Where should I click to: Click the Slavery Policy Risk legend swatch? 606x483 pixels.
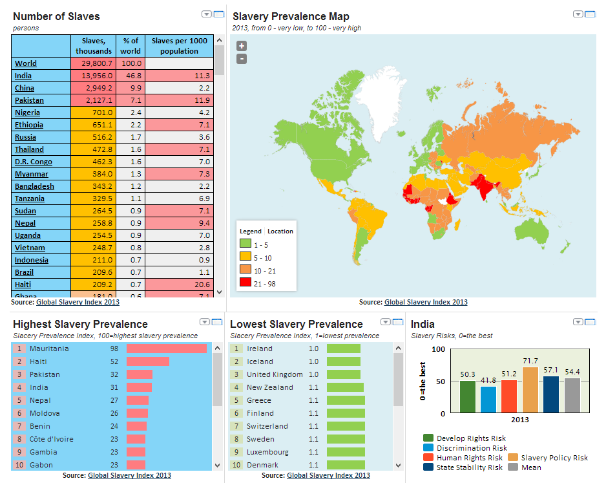[x=514, y=456]
